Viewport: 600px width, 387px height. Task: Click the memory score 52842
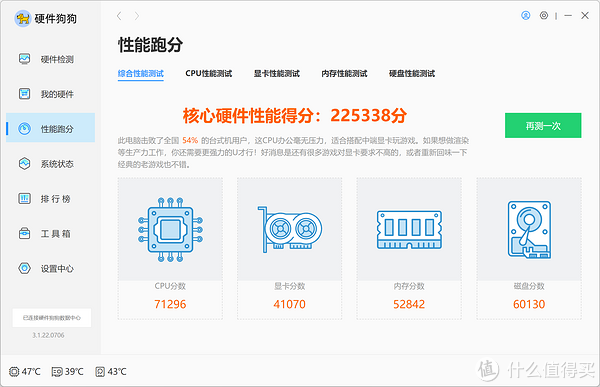409,304
